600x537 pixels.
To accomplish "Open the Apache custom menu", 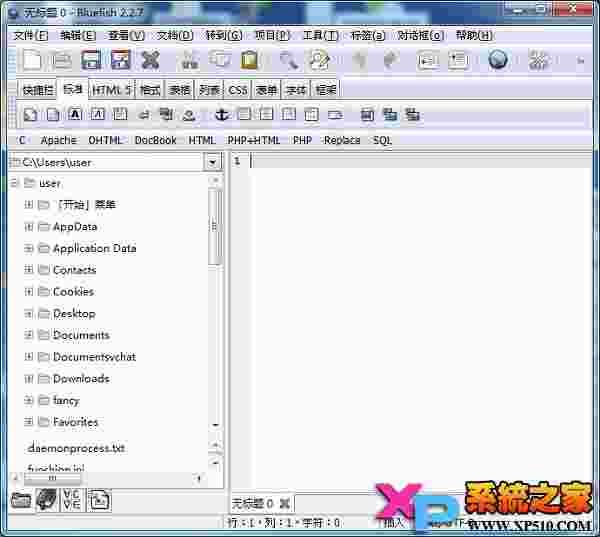I will pyautogui.click(x=59, y=140).
